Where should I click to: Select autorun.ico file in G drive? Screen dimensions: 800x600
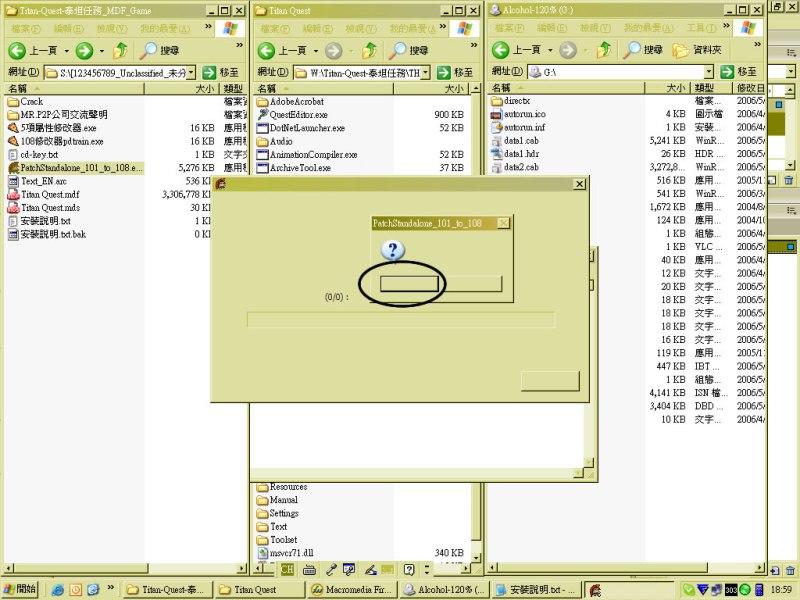pos(518,114)
